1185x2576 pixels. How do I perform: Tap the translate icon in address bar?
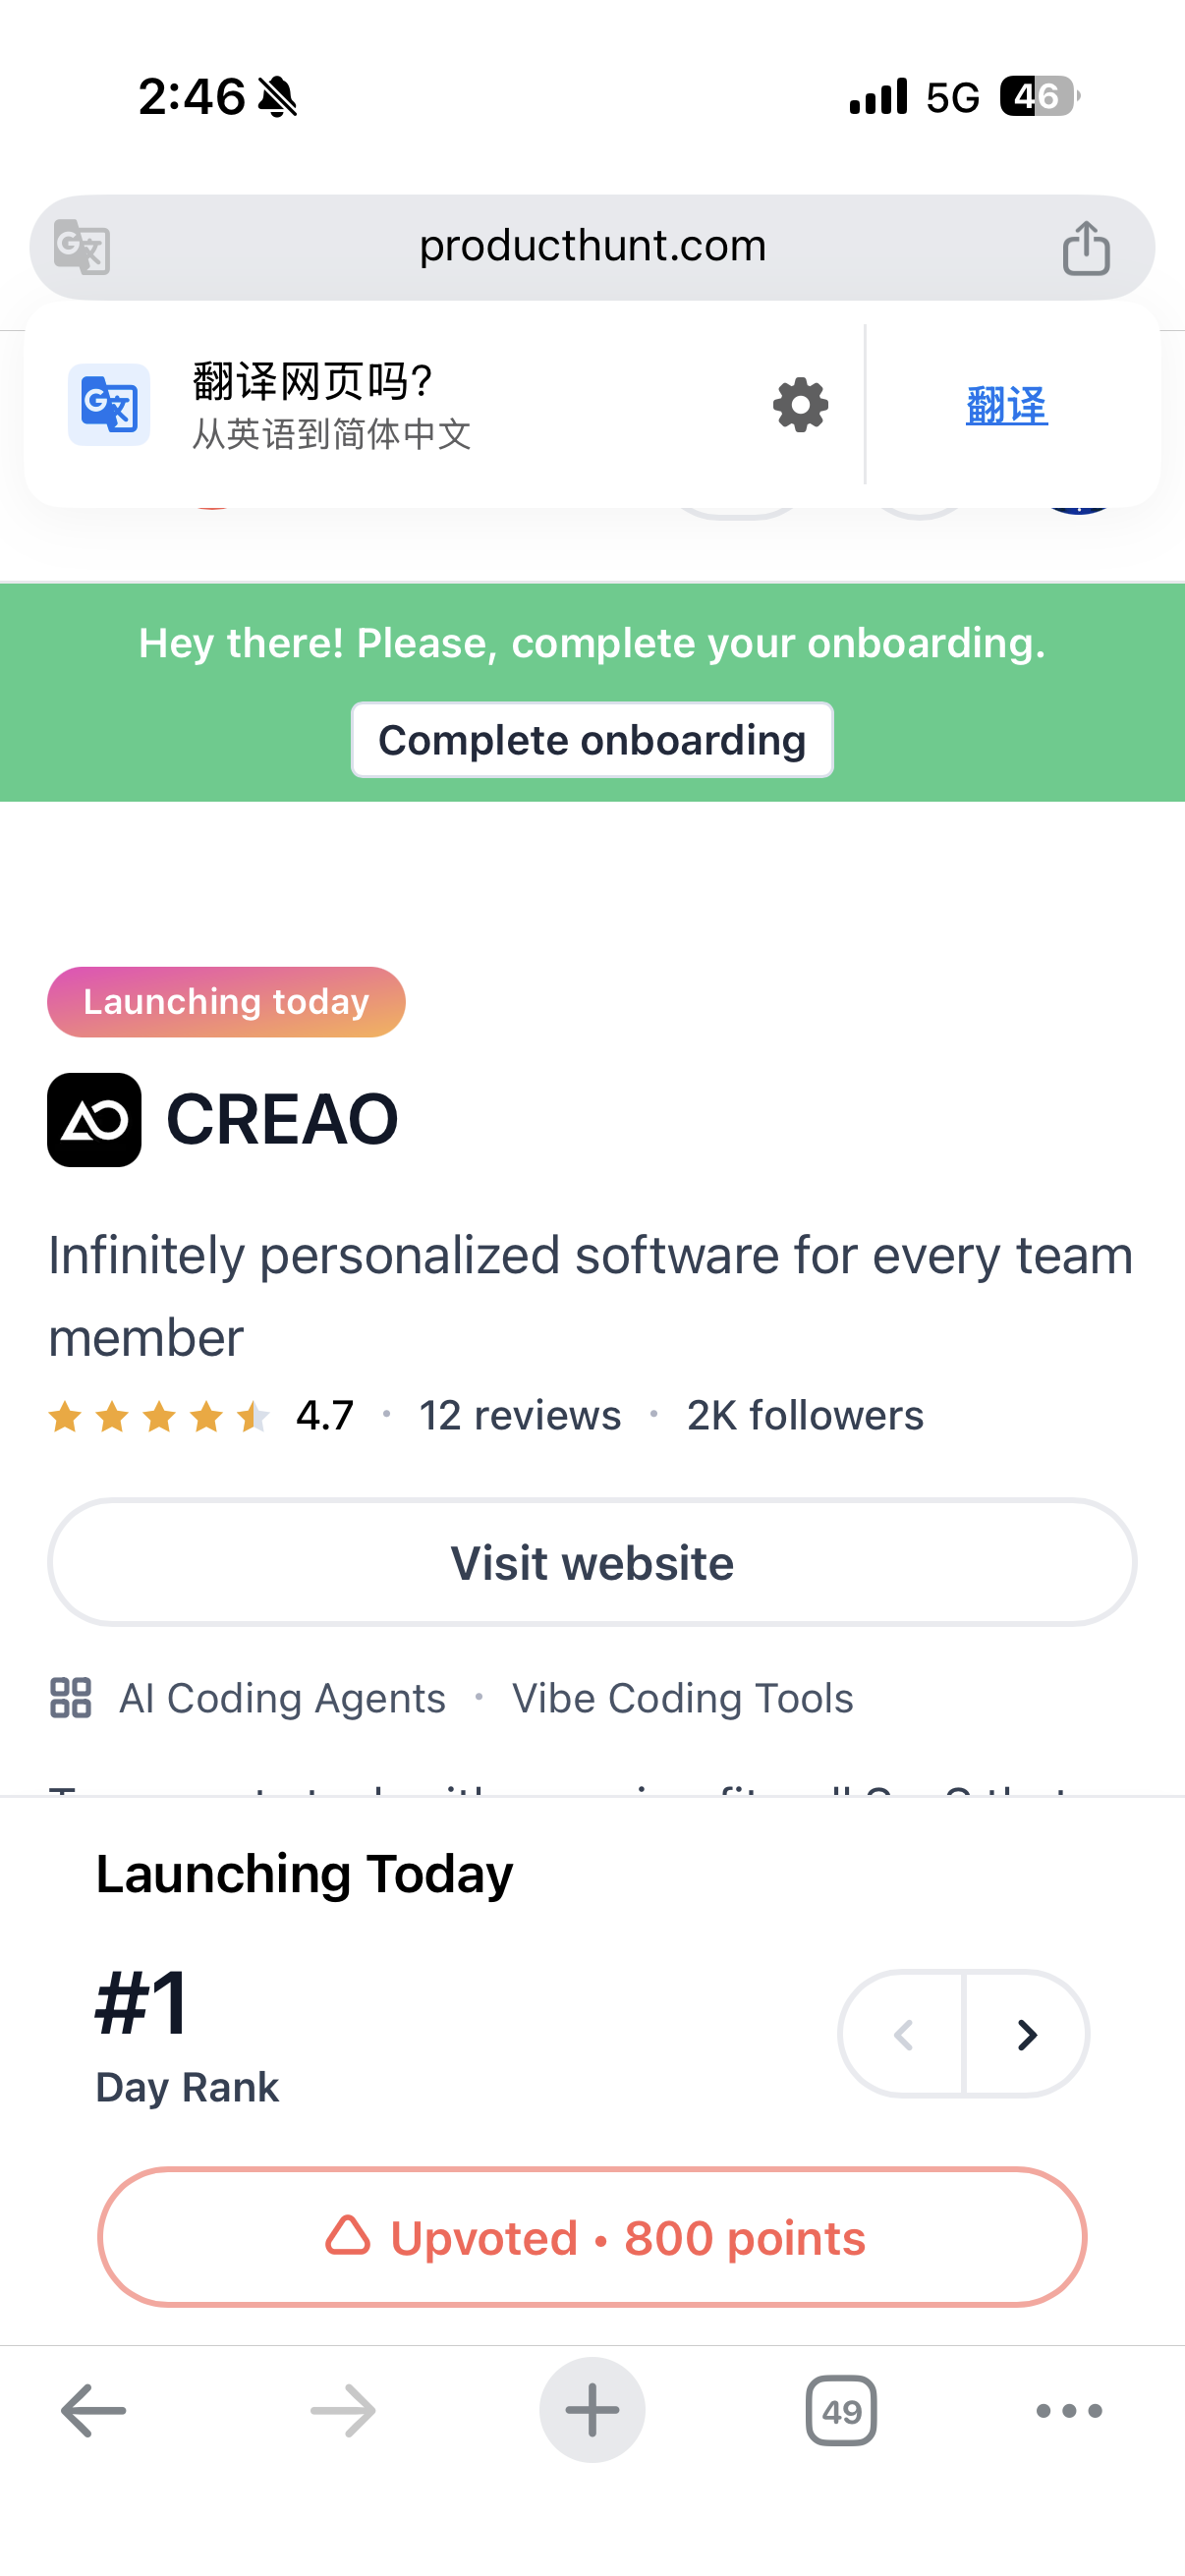82,247
